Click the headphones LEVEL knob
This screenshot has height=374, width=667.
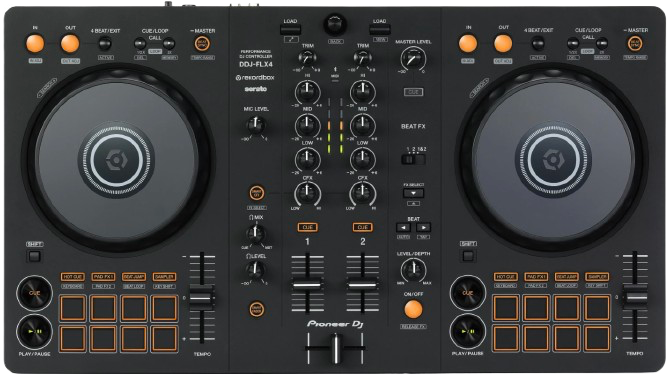click(x=255, y=269)
